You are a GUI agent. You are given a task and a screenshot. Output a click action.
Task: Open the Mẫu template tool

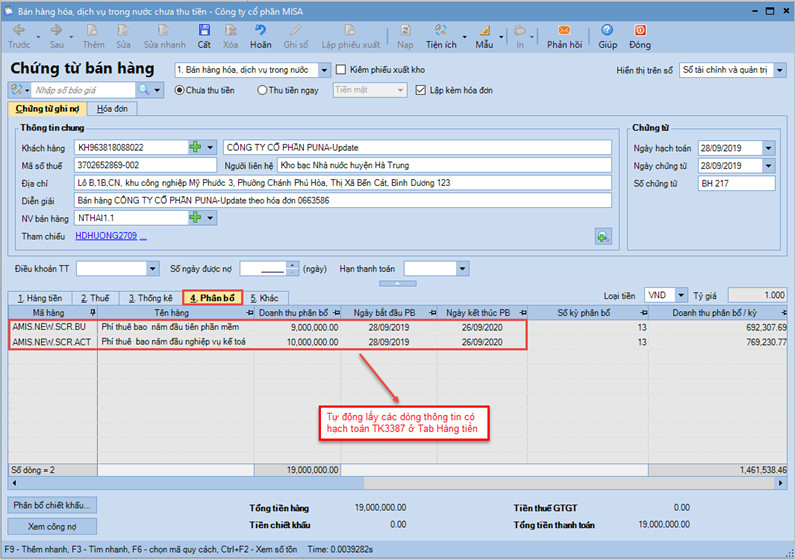[484, 36]
